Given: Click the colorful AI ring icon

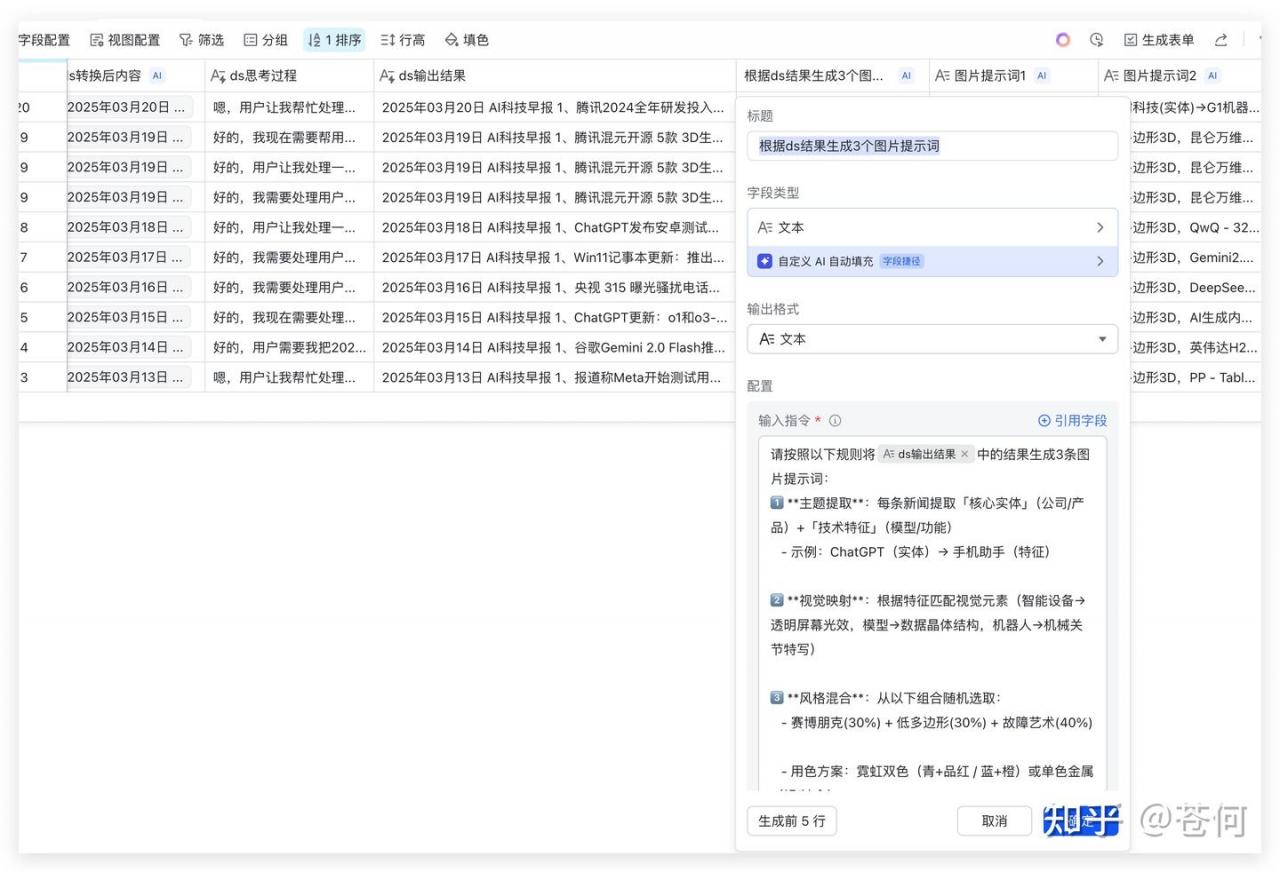Looking at the screenshot, I should [x=1063, y=40].
